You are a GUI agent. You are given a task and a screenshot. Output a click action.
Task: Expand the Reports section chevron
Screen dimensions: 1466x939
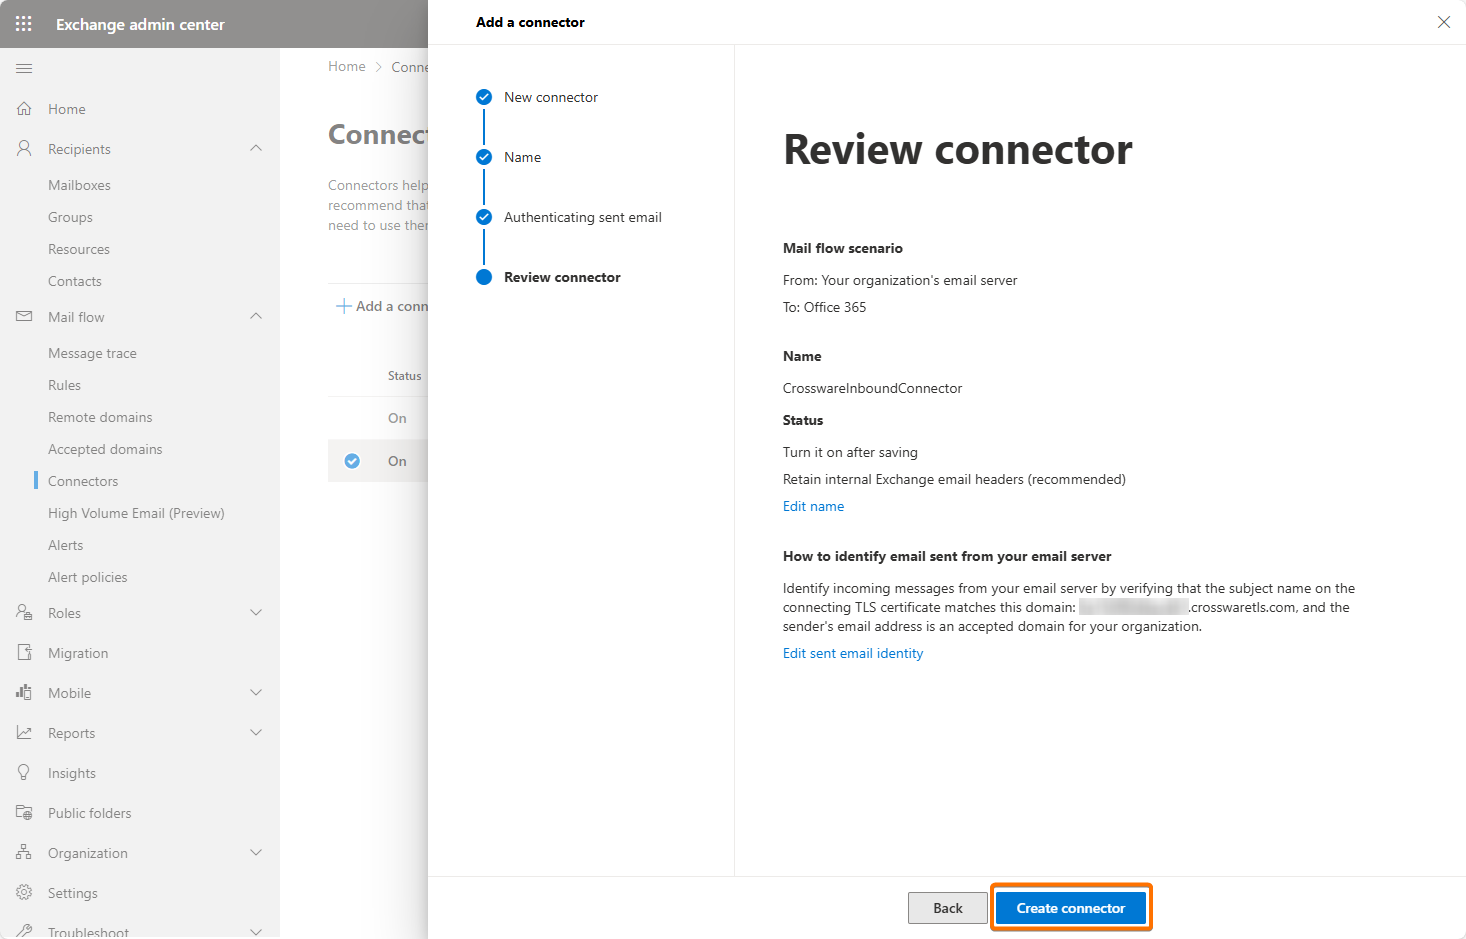(256, 733)
